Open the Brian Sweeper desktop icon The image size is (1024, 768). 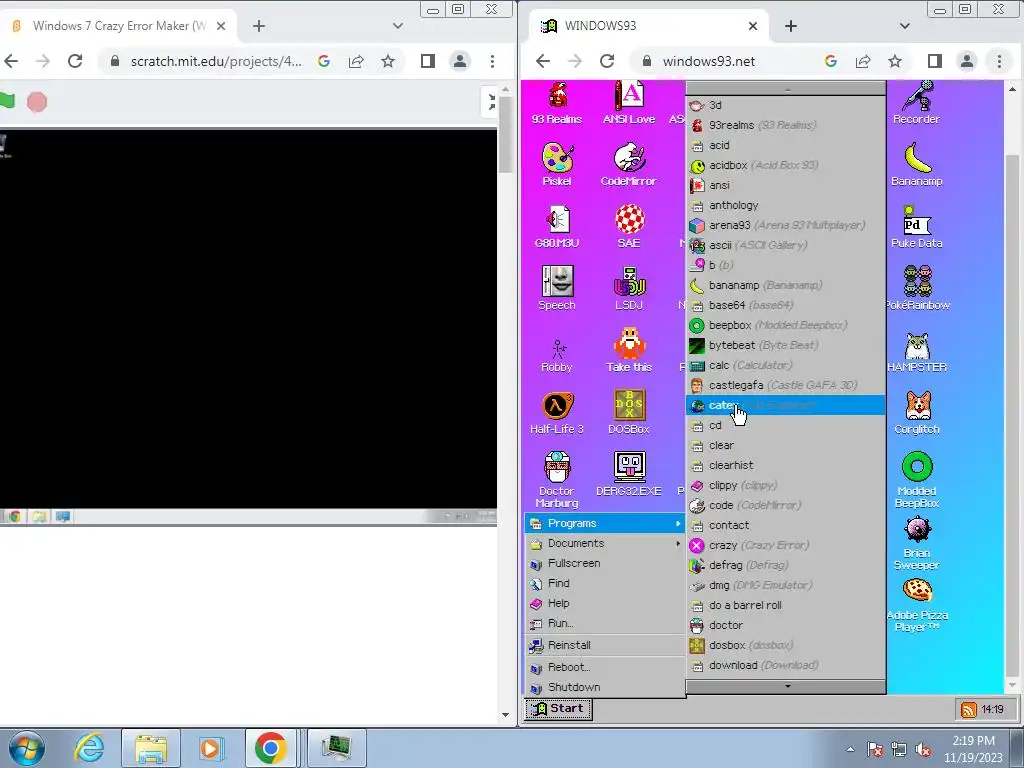(x=916, y=542)
